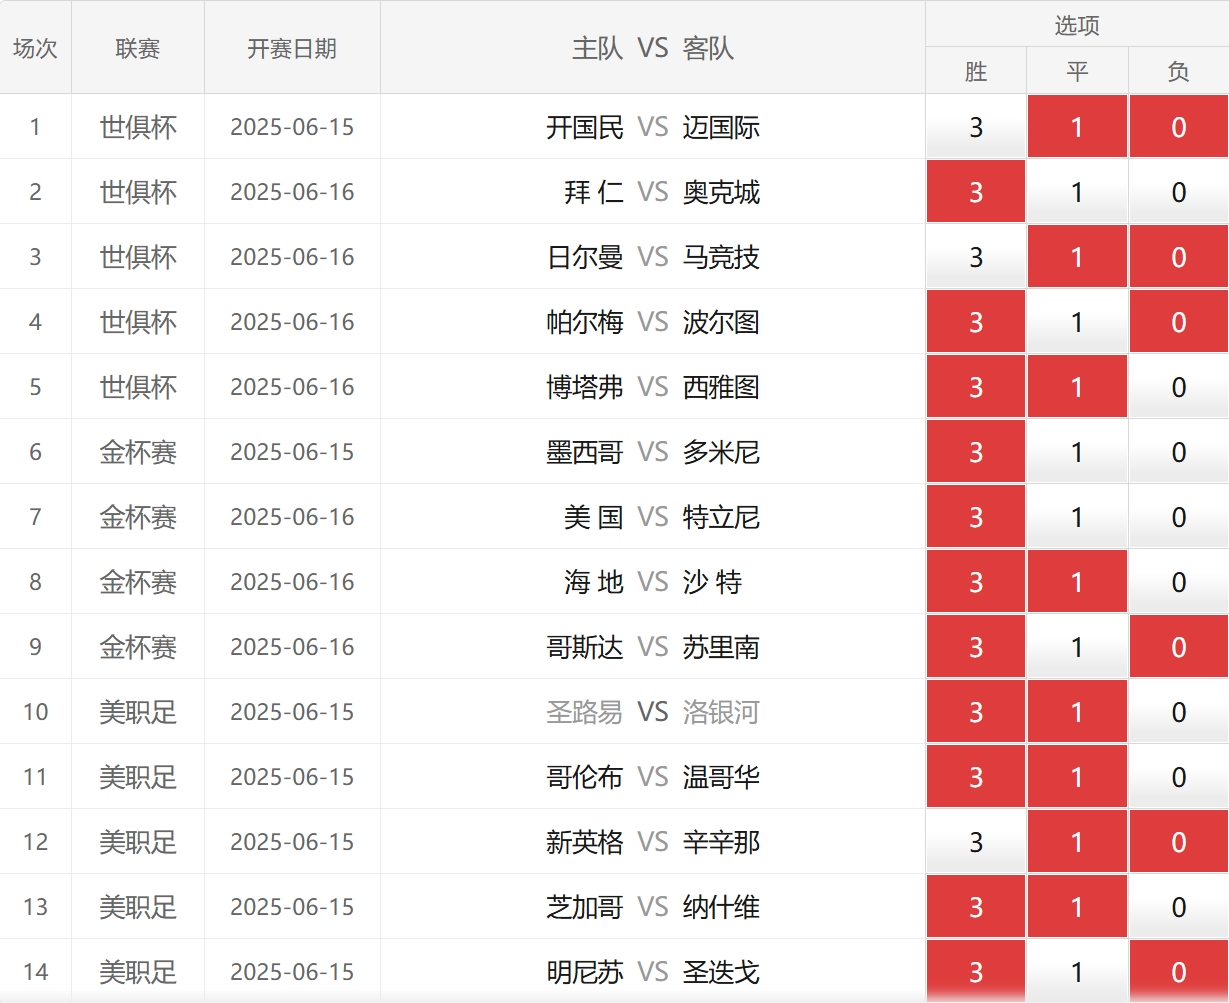Screen dimensions: 1229x1003
Task: Select loss (0) for 芝加哥 VS 纳什维
Action: click(x=1179, y=907)
